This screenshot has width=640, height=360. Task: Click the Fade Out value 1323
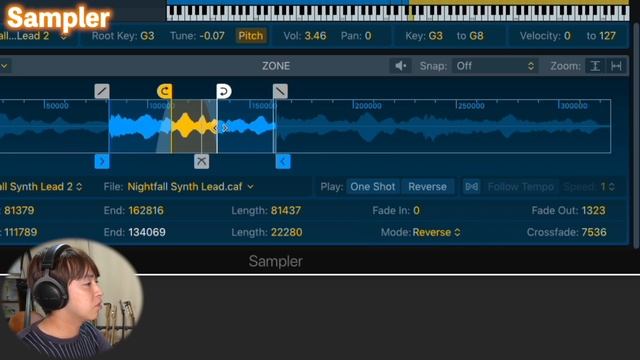coord(593,211)
